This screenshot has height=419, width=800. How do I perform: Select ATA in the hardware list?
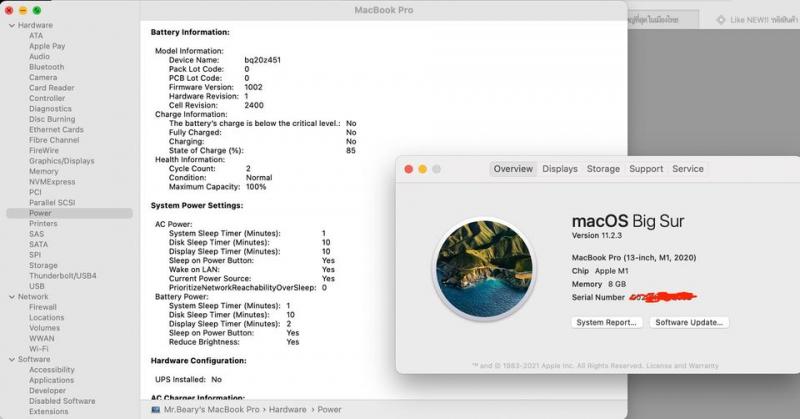point(36,36)
